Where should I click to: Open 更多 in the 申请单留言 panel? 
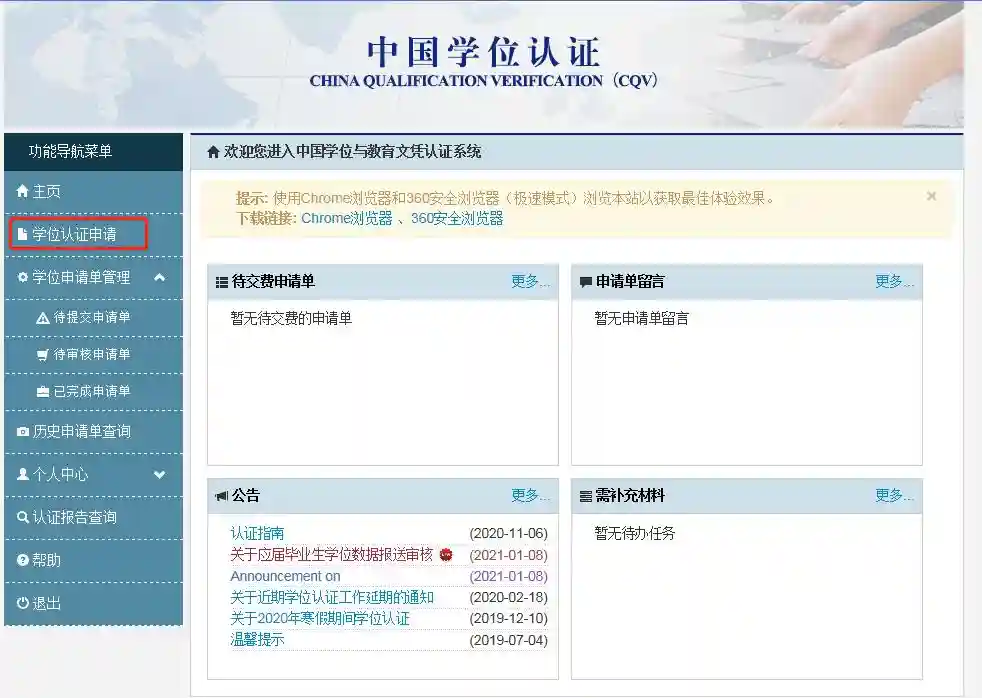pyautogui.click(x=894, y=282)
